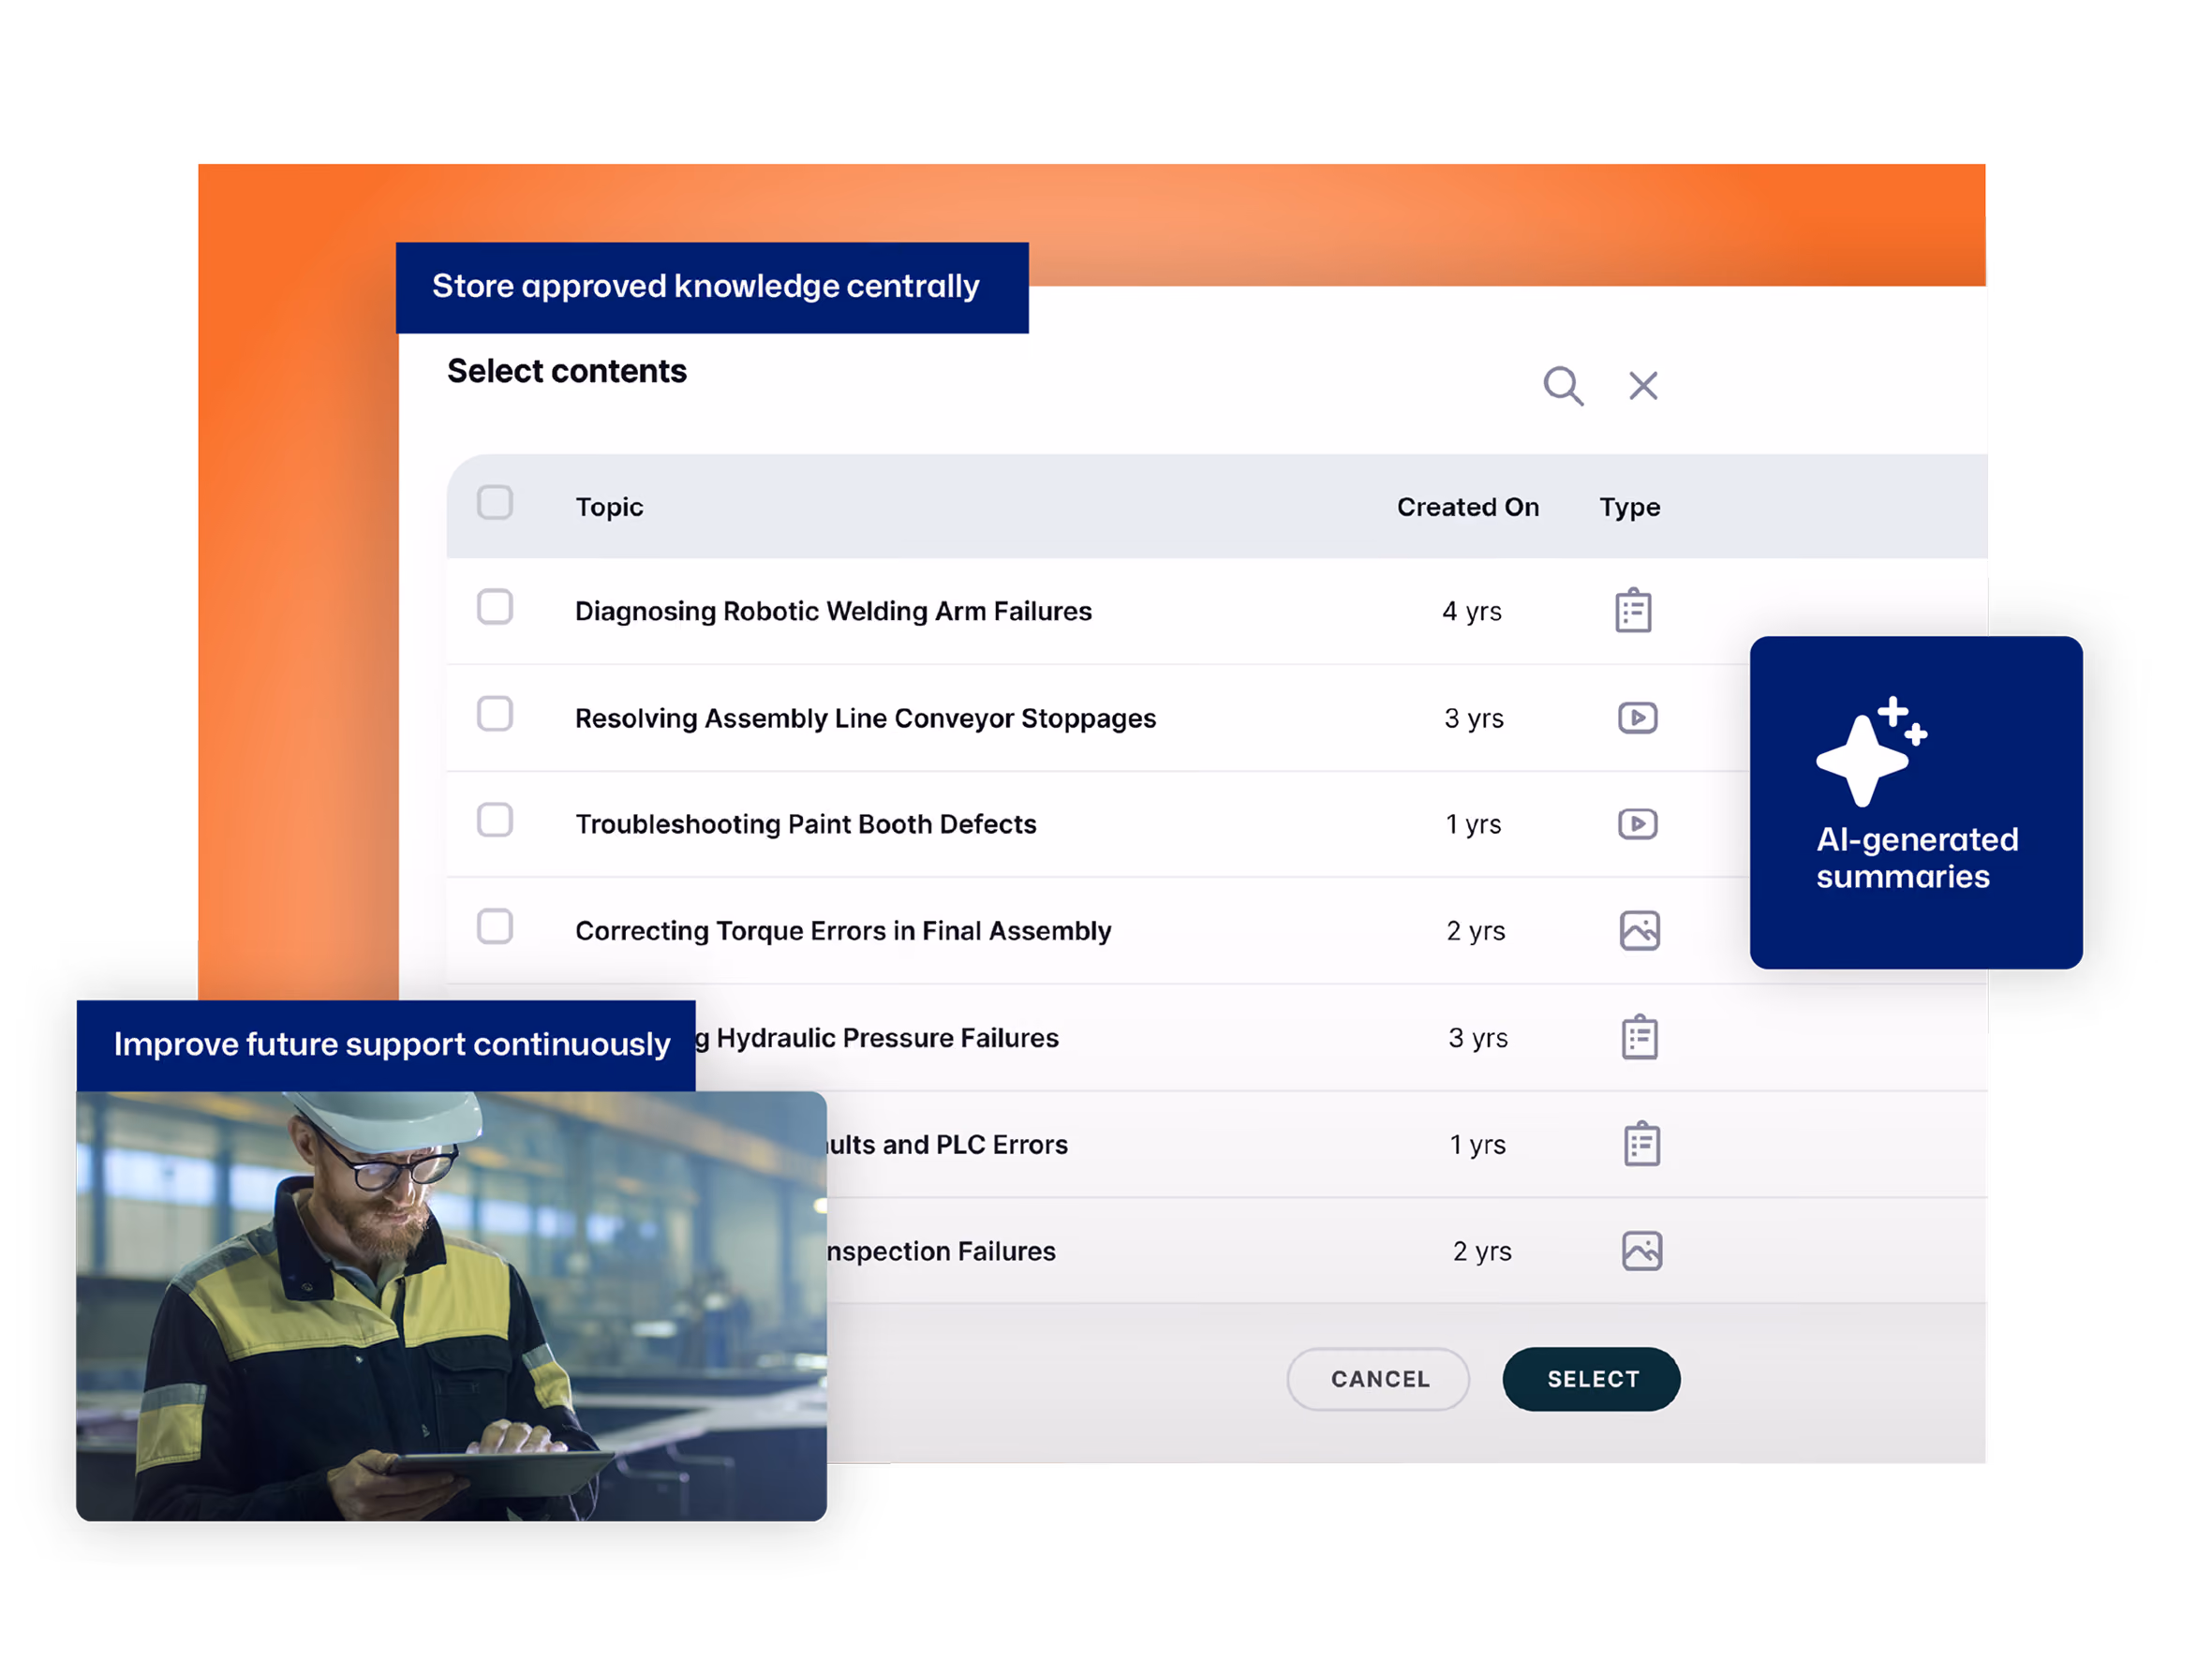
Task: Sort by Type column header
Action: coord(1629,507)
